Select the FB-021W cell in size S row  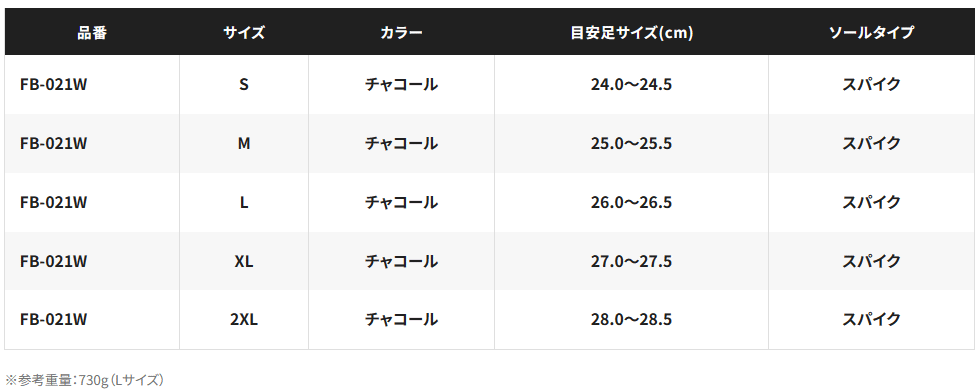[92, 85]
